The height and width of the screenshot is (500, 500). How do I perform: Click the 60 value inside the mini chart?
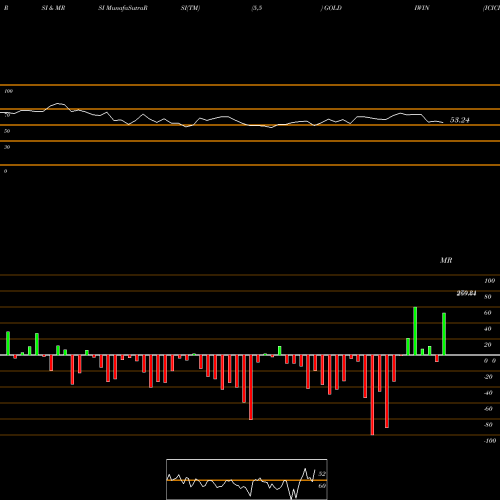coord(322,486)
